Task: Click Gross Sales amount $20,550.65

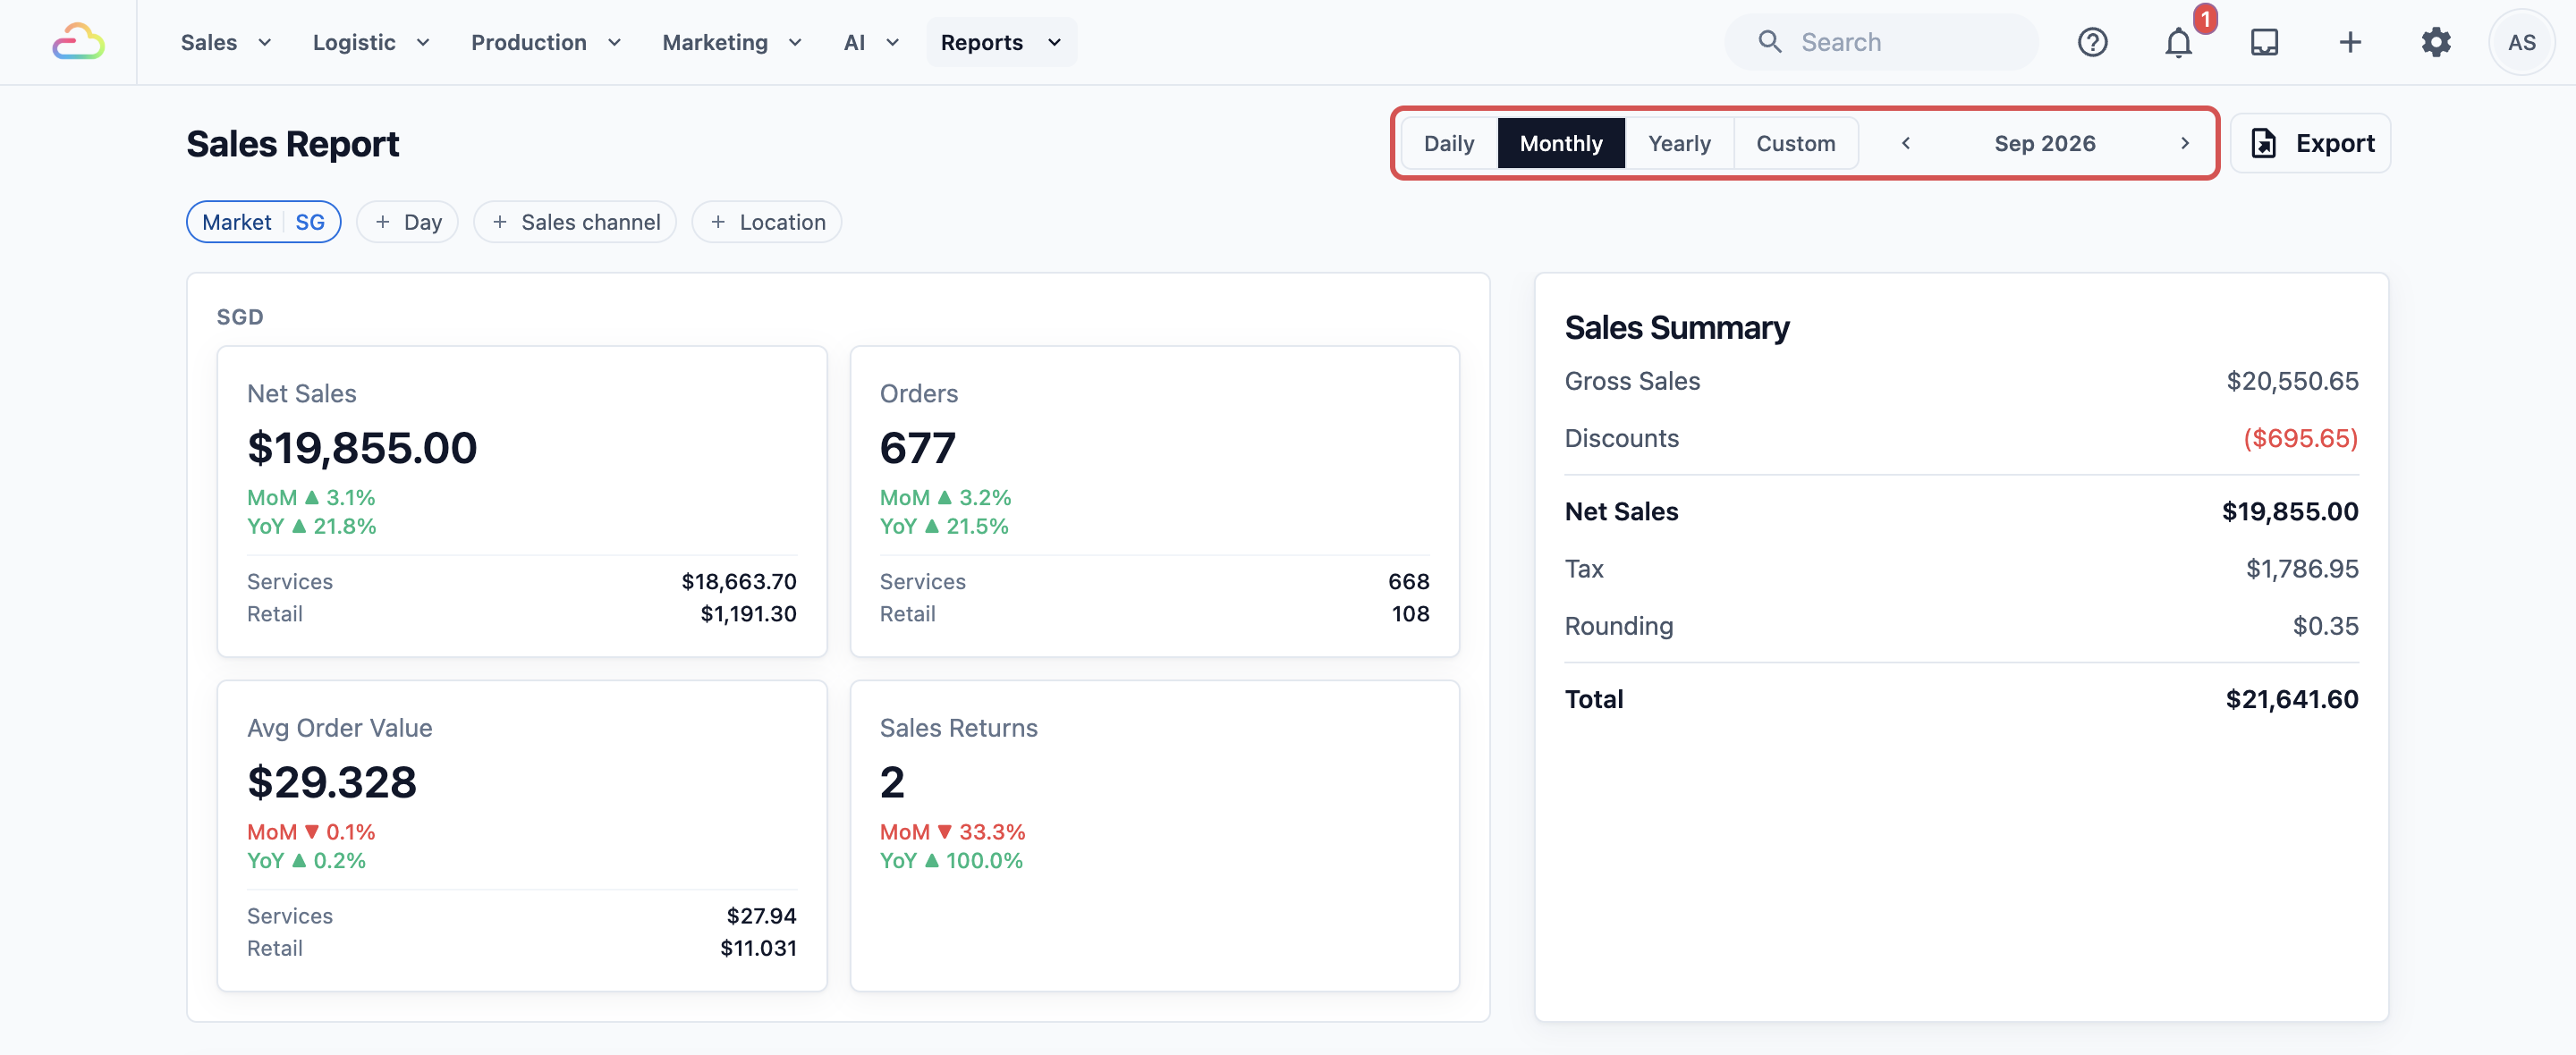Action: [2292, 381]
